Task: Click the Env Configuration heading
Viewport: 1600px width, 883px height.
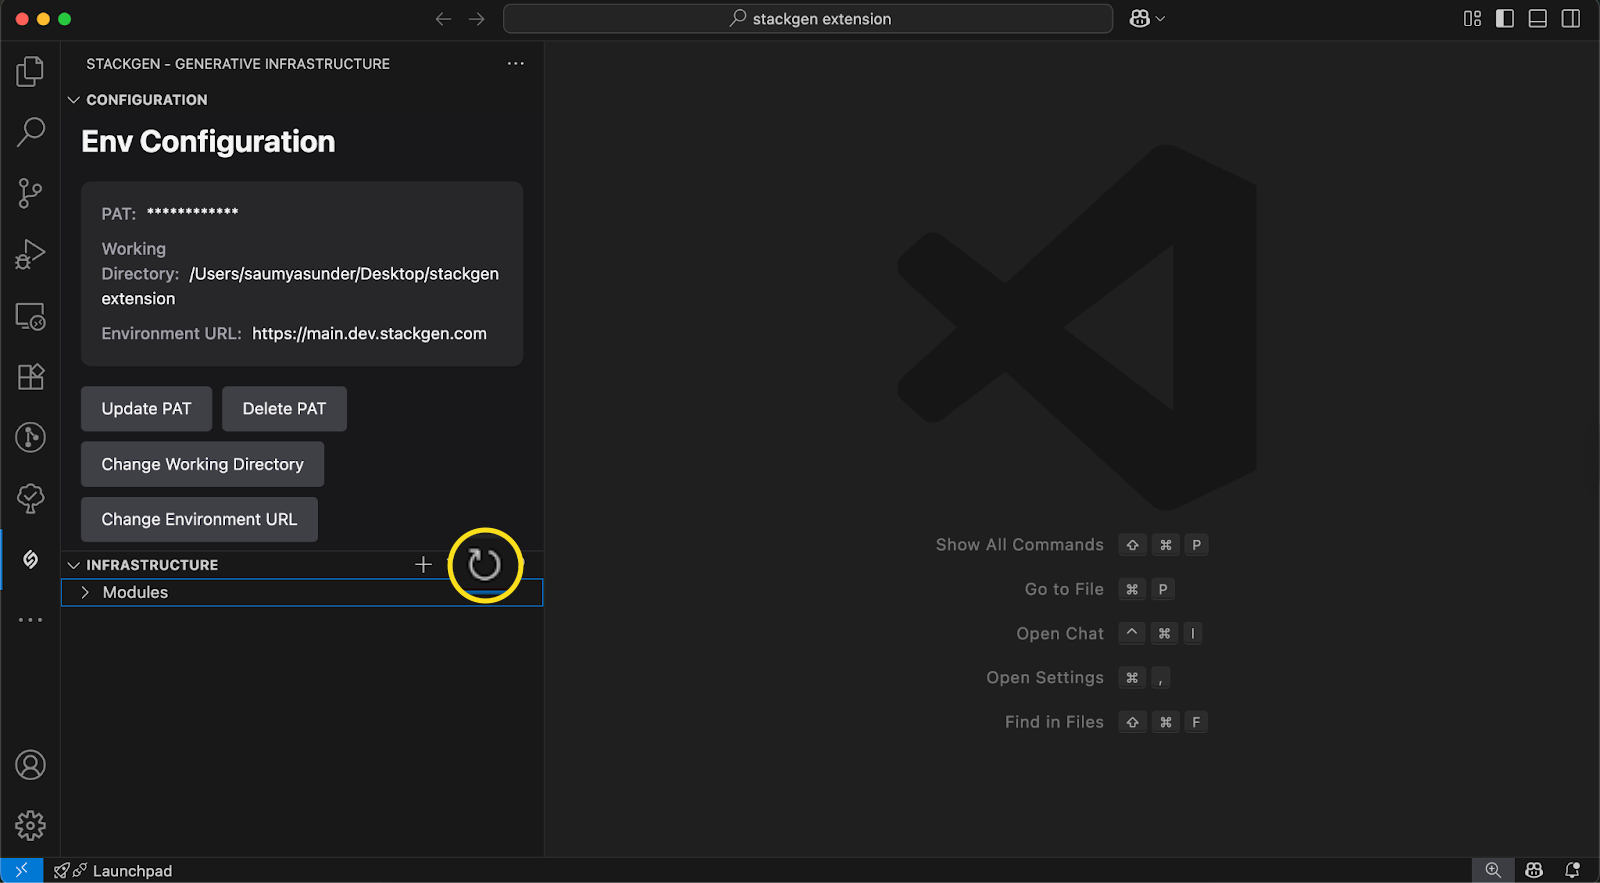Action: tap(208, 142)
